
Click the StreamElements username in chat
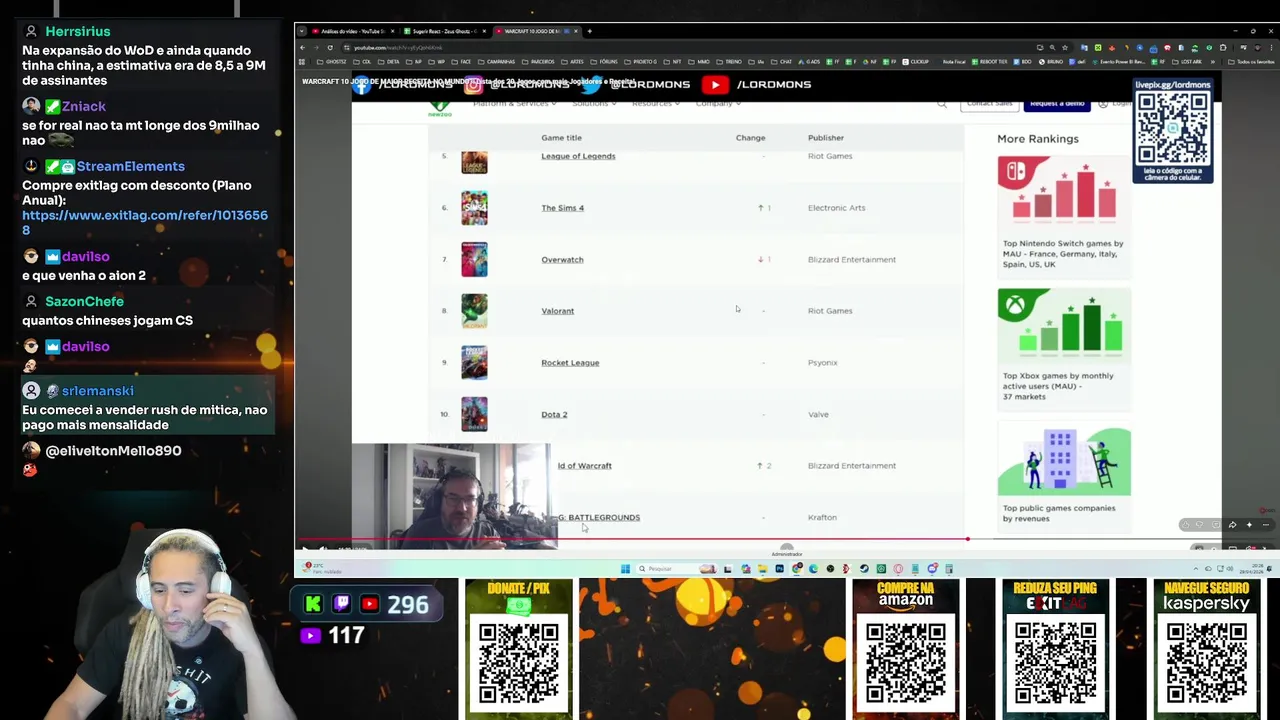(130, 166)
